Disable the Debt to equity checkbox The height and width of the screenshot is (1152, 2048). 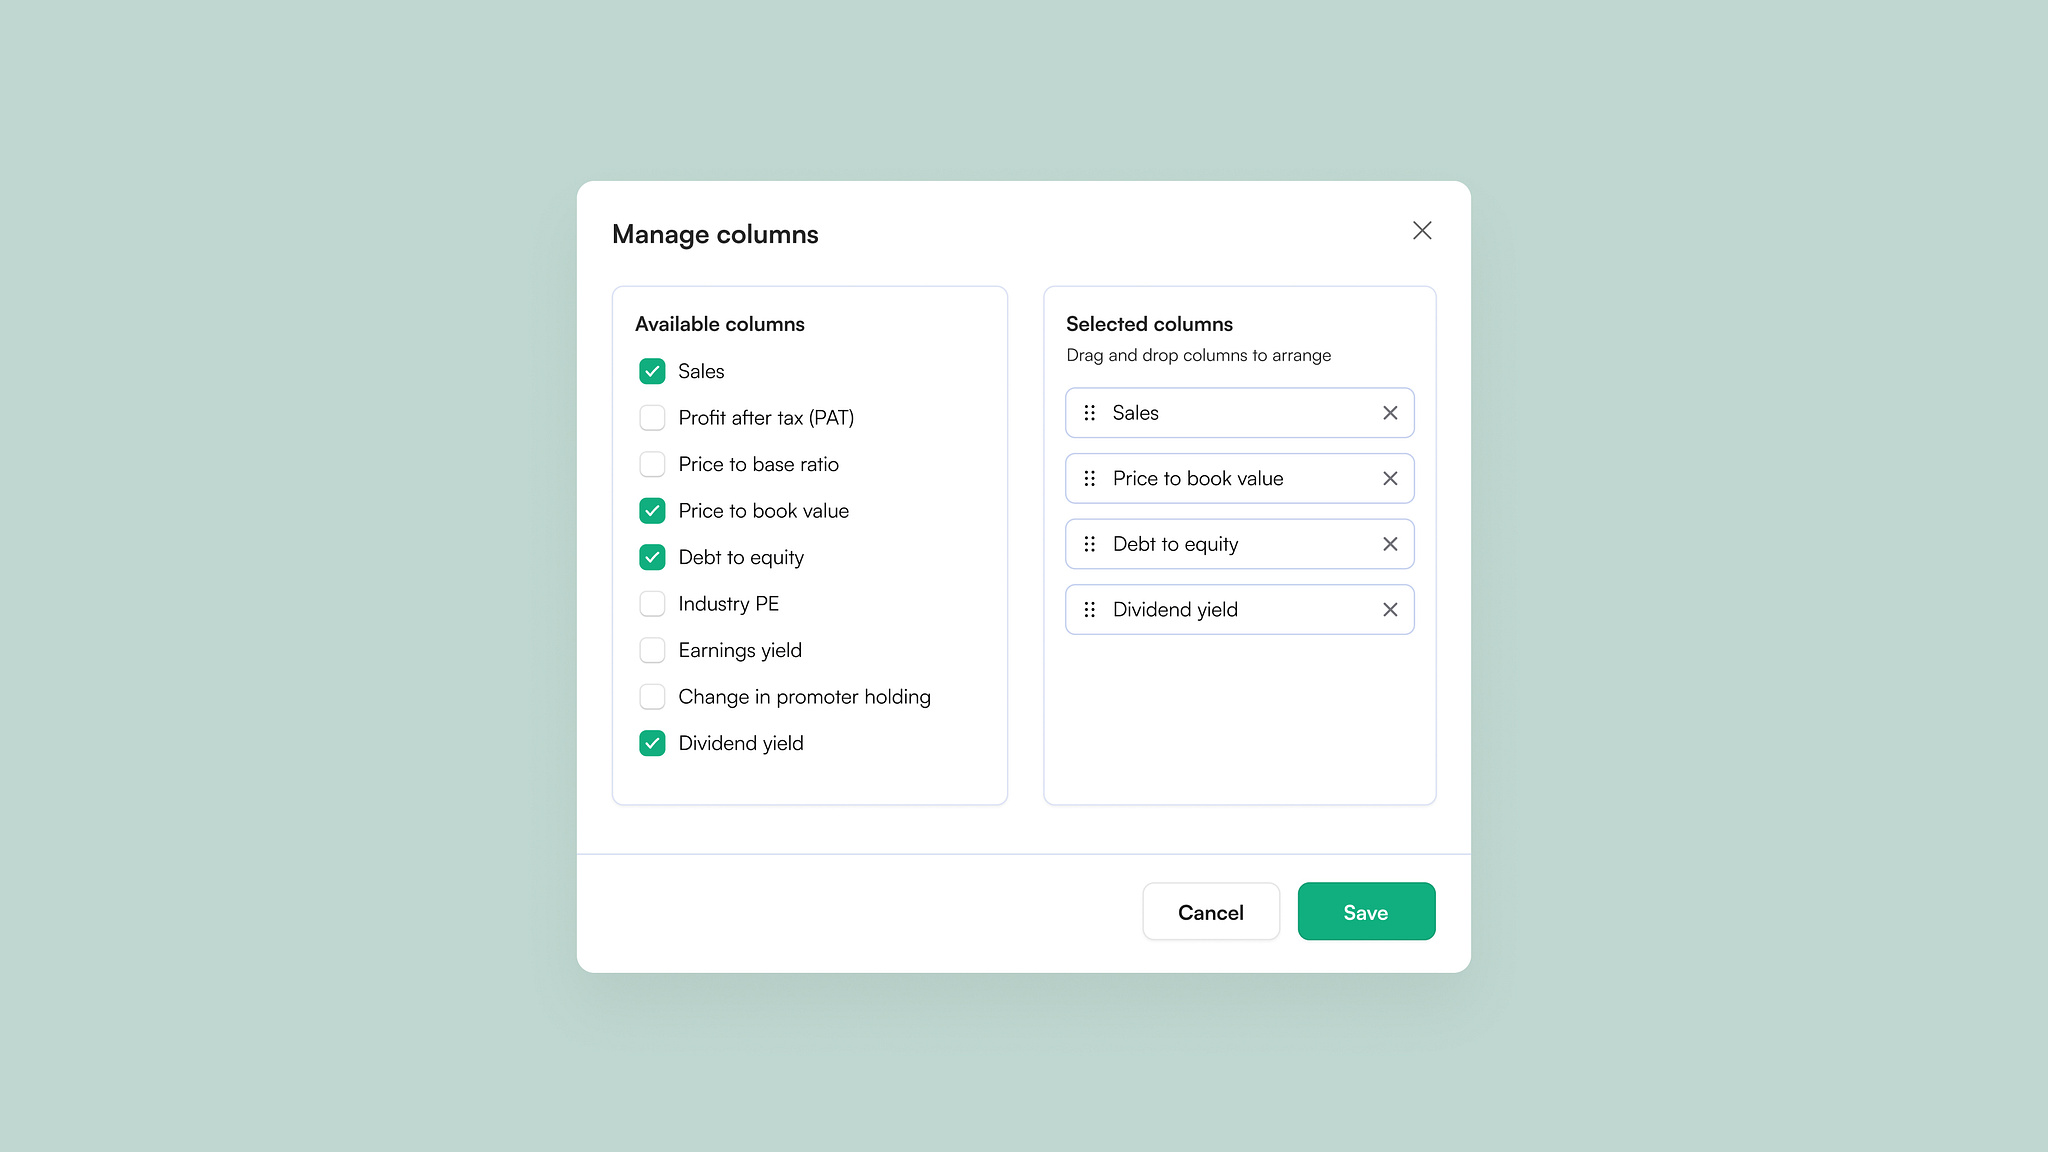(x=652, y=557)
